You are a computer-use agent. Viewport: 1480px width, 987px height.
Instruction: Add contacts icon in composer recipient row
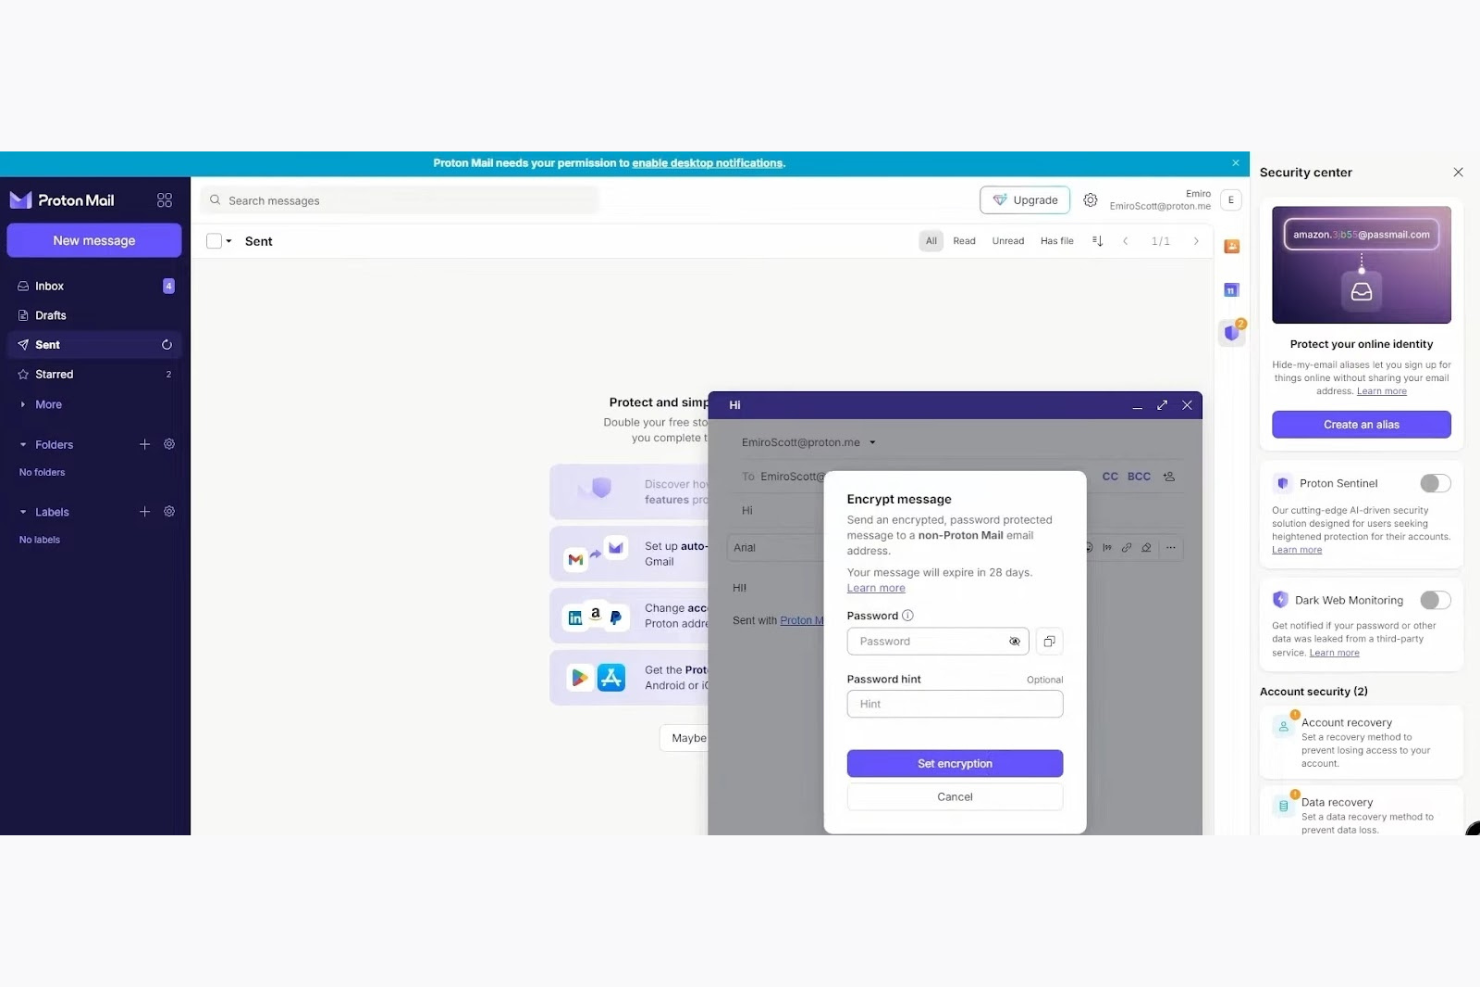1169,477
